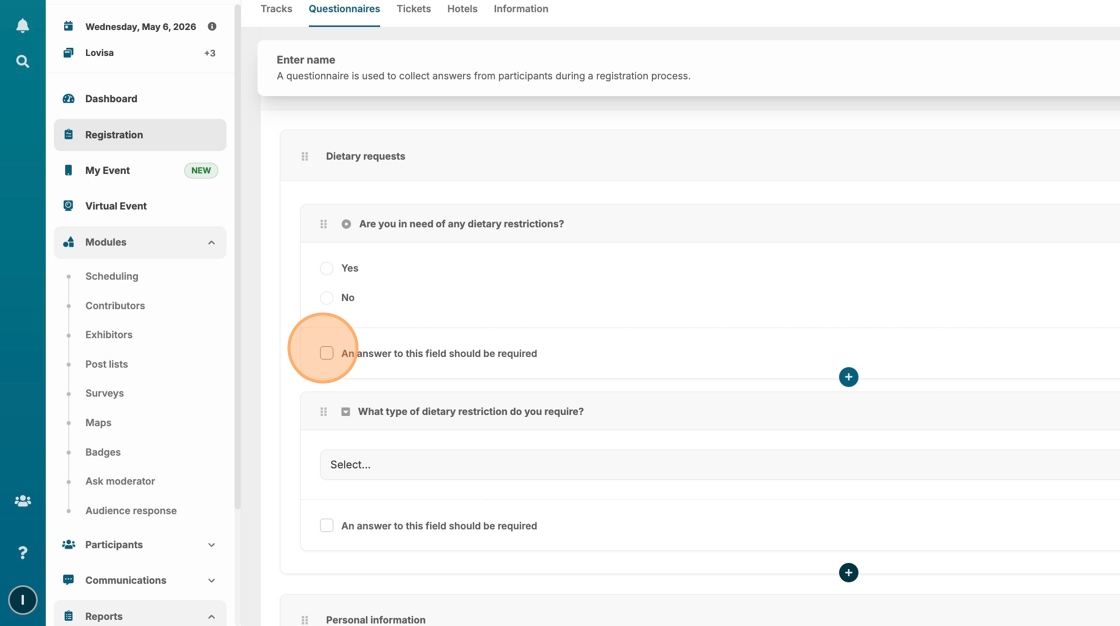Image resolution: width=1120 pixels, height=626 pixels.
Task: Check required answer box for restriction type question
Action: [x=327, y=526]
